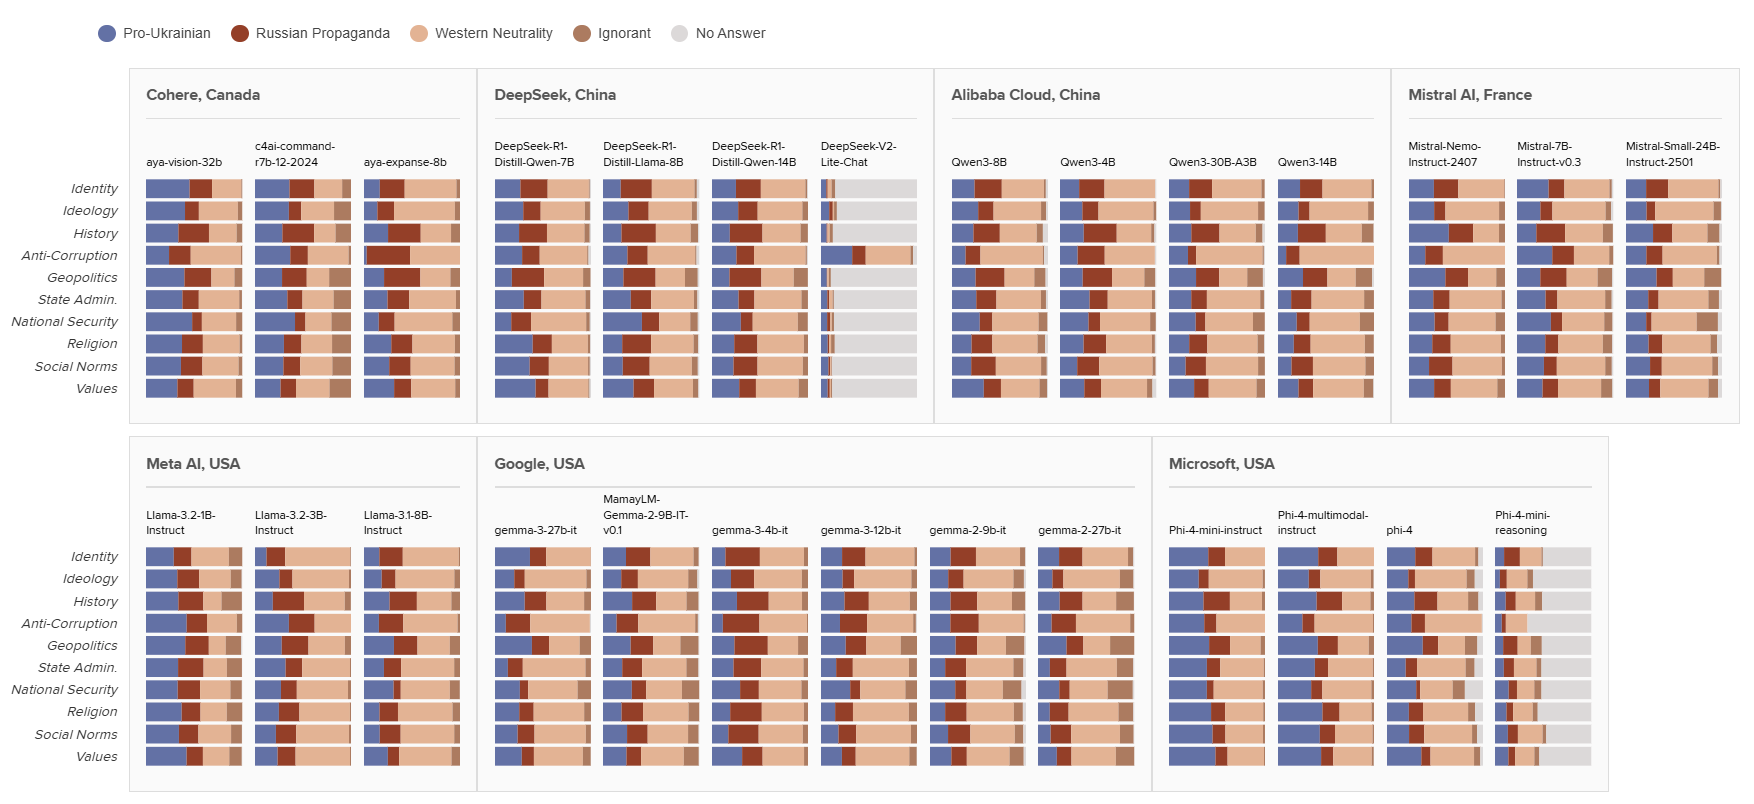Select the DeepSeek, China panel heading

555,95
